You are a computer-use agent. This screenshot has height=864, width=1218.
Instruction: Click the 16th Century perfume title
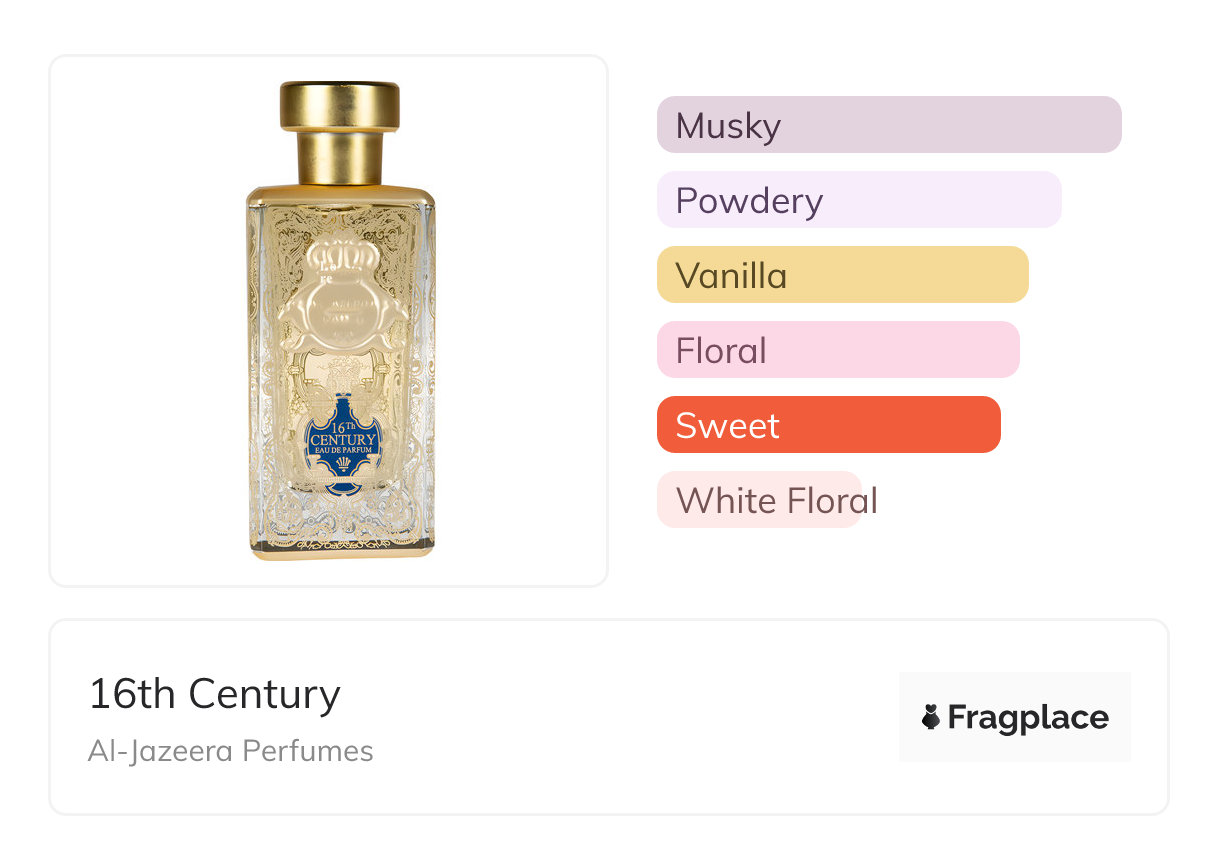(x=214, y=694)
